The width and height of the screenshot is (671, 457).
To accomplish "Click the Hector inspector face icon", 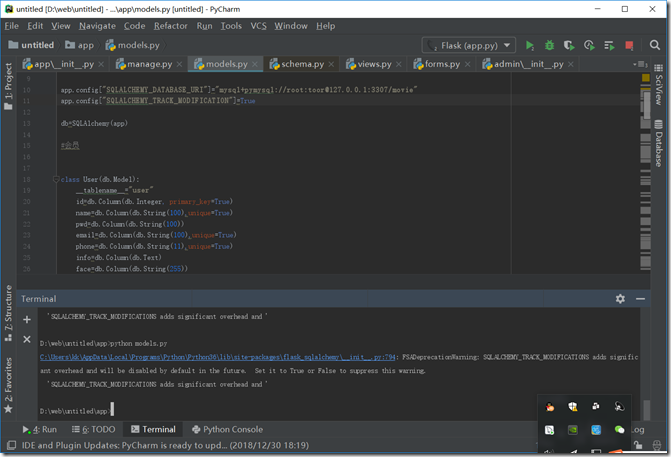I will [x=657, y=445].
